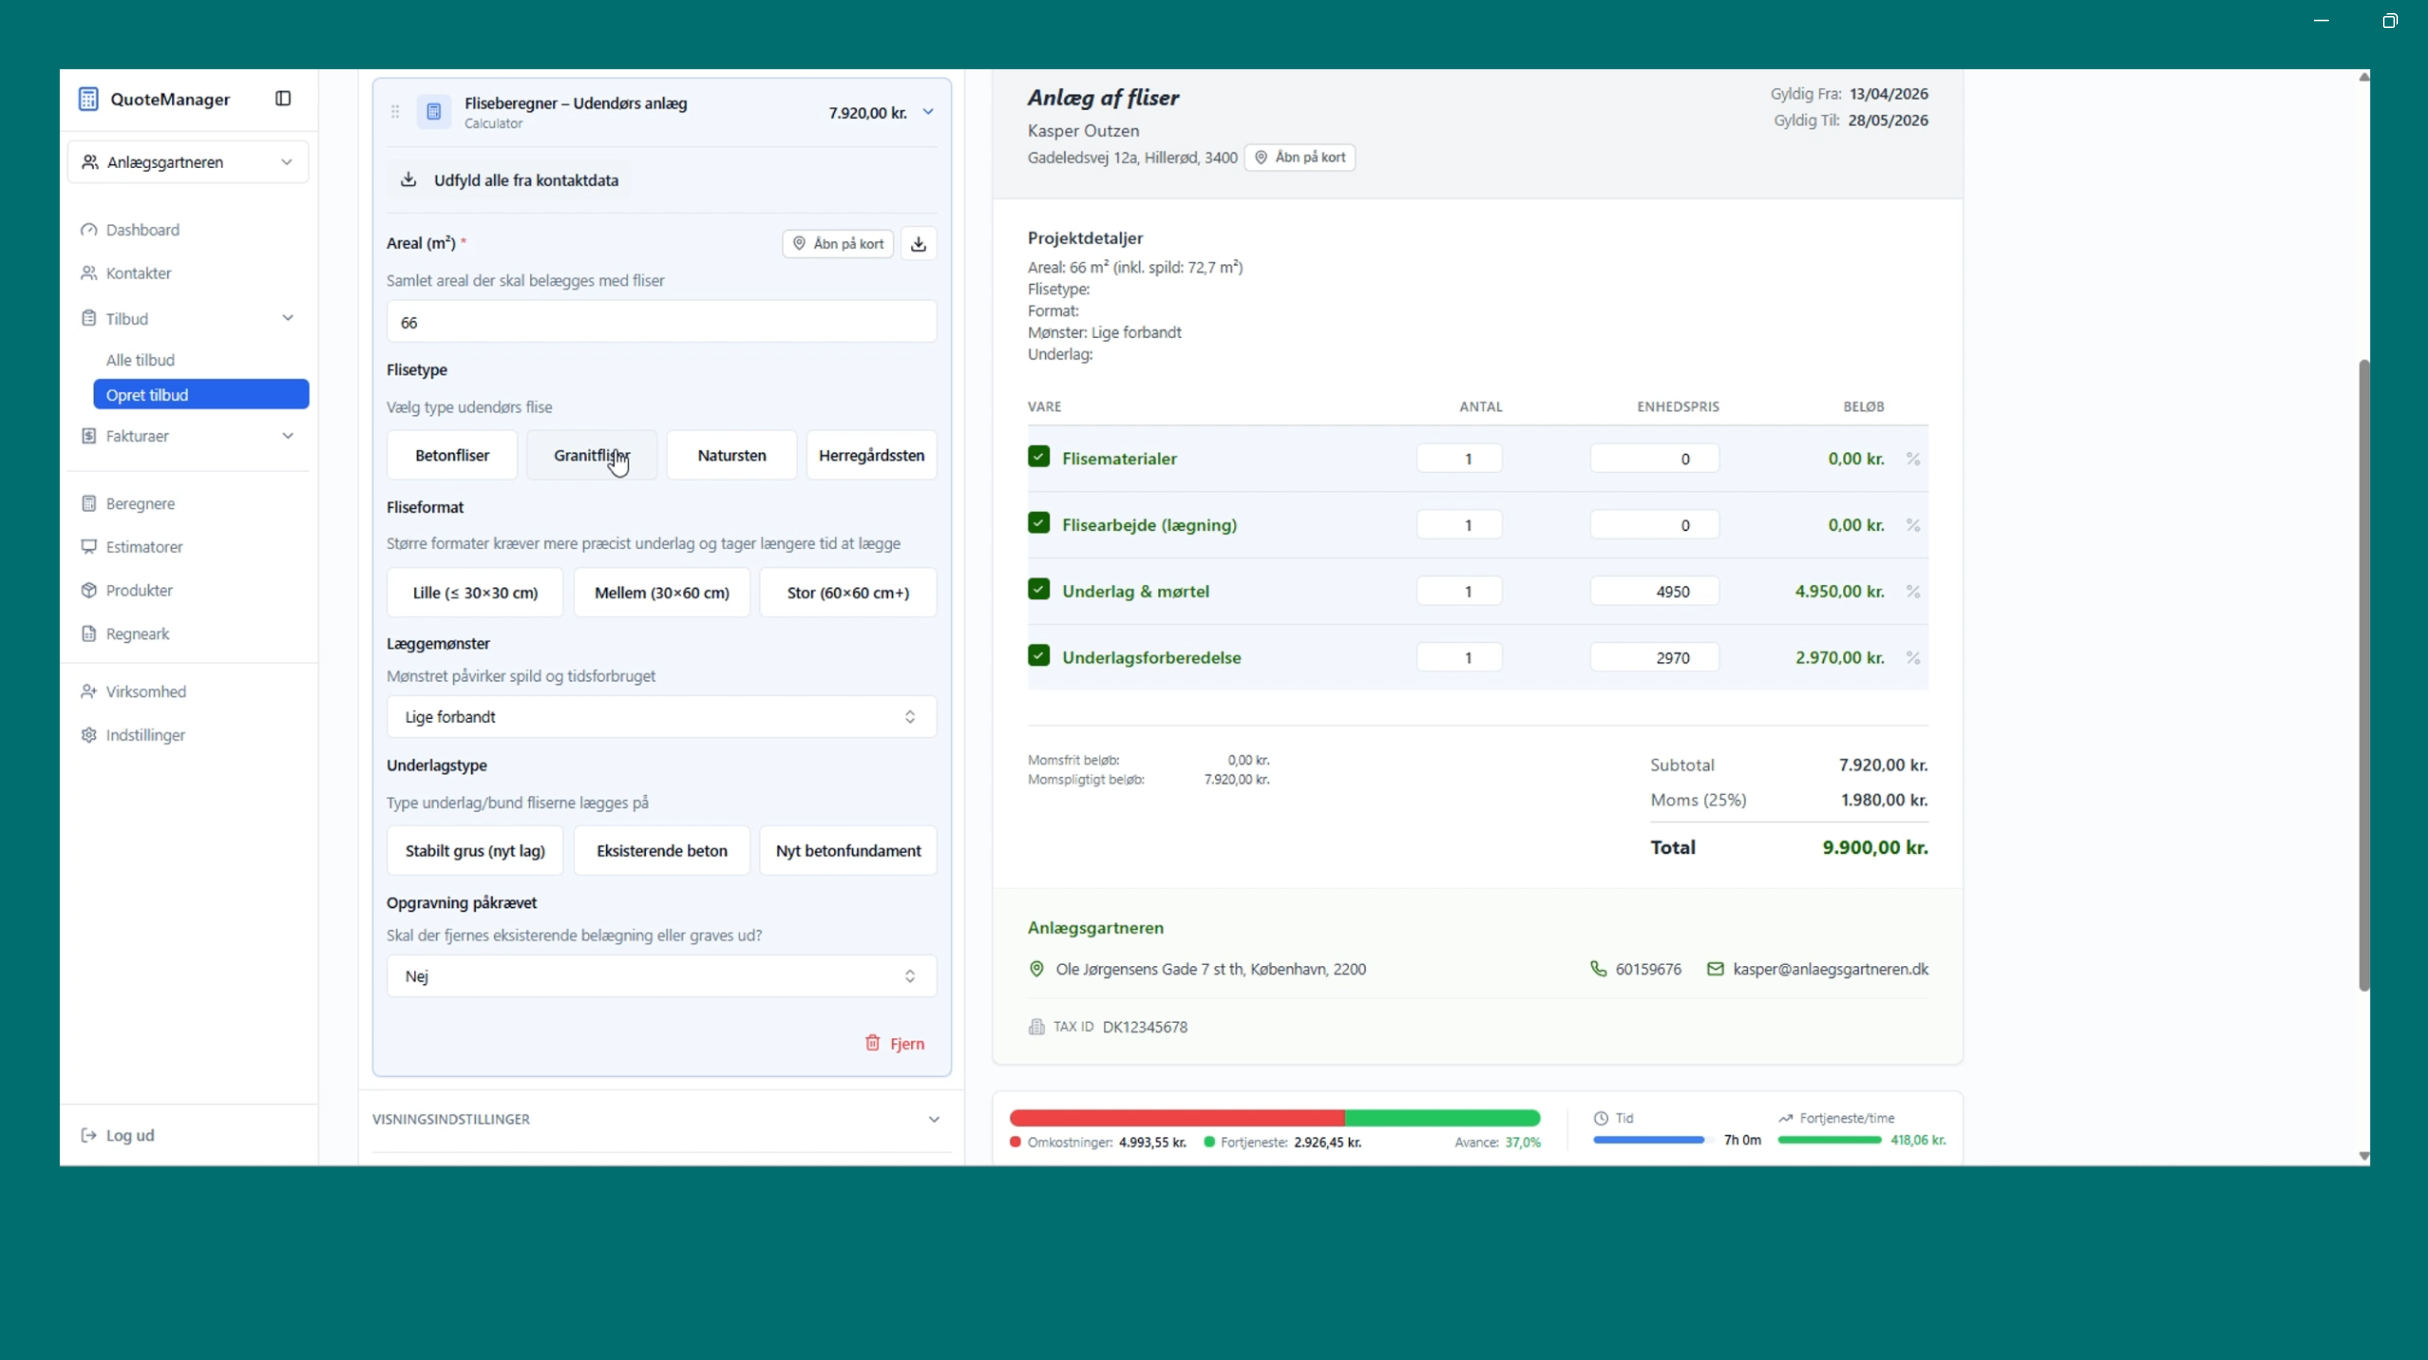Click the percent icon on Underlagsforberedelse row
This screenshot has width=2428, height=1360.
1912,658
